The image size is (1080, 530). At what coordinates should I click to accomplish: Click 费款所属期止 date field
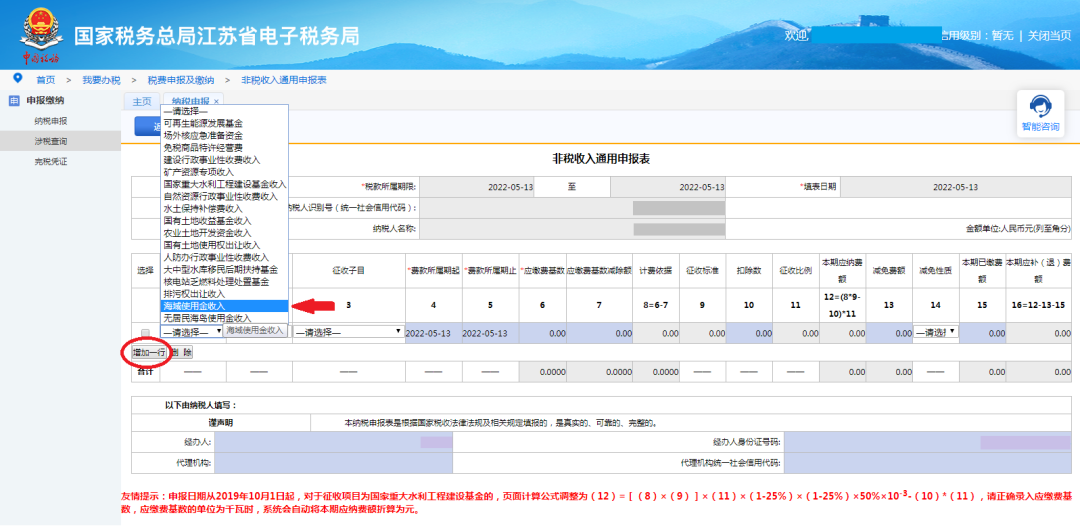click(x=490, y=332)
